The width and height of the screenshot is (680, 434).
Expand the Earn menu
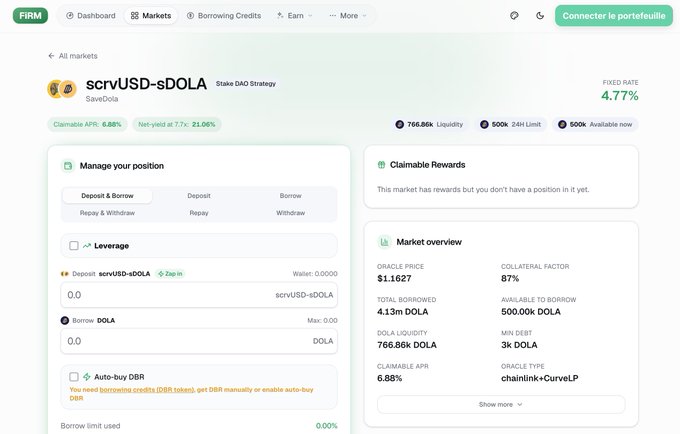coord(294,16)
